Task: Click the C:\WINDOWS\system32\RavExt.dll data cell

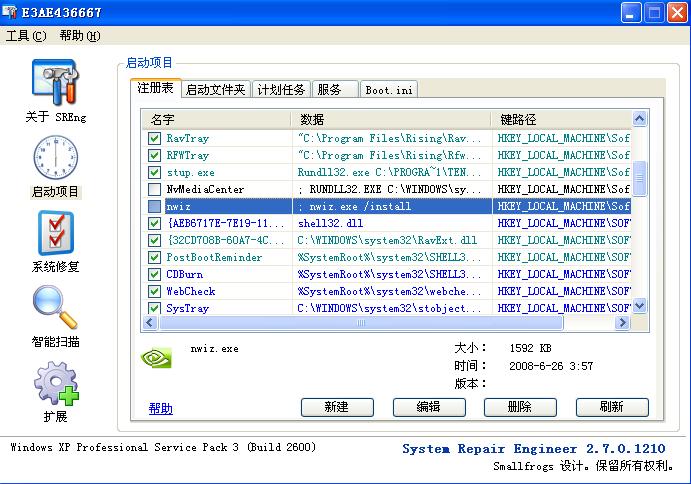Action: click(x=386, y=240)
